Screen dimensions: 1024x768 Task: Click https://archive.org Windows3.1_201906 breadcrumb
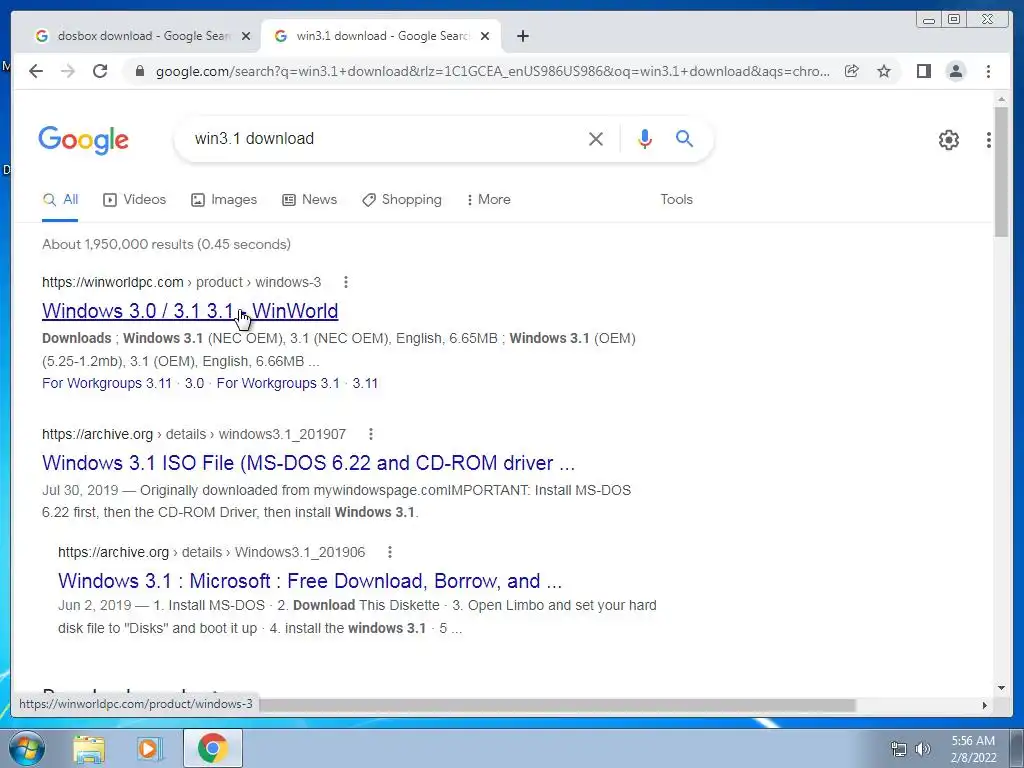212,552
